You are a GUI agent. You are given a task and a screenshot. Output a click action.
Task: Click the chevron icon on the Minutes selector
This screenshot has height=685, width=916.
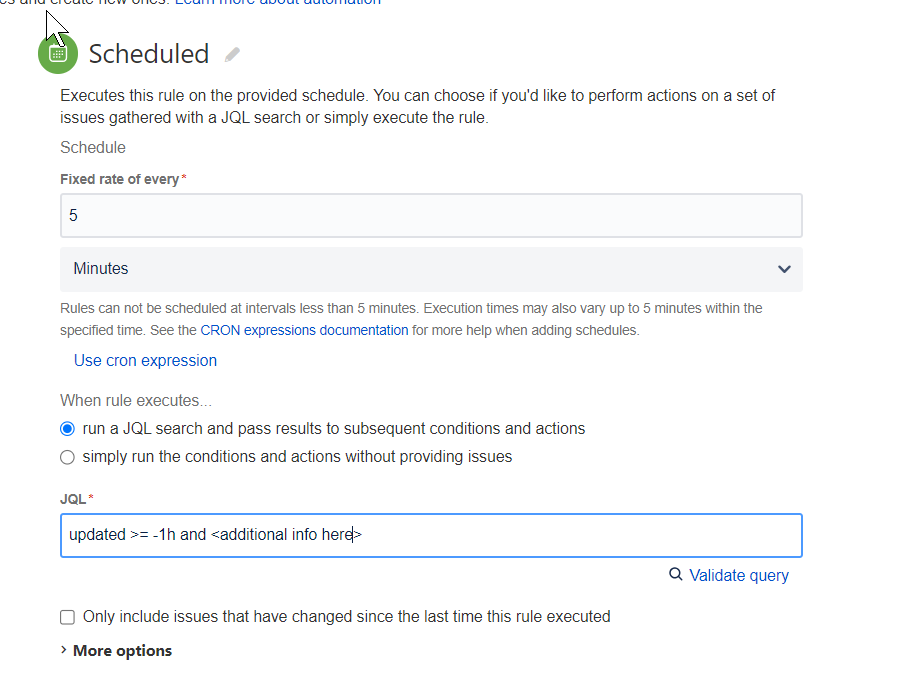point(786,269)
